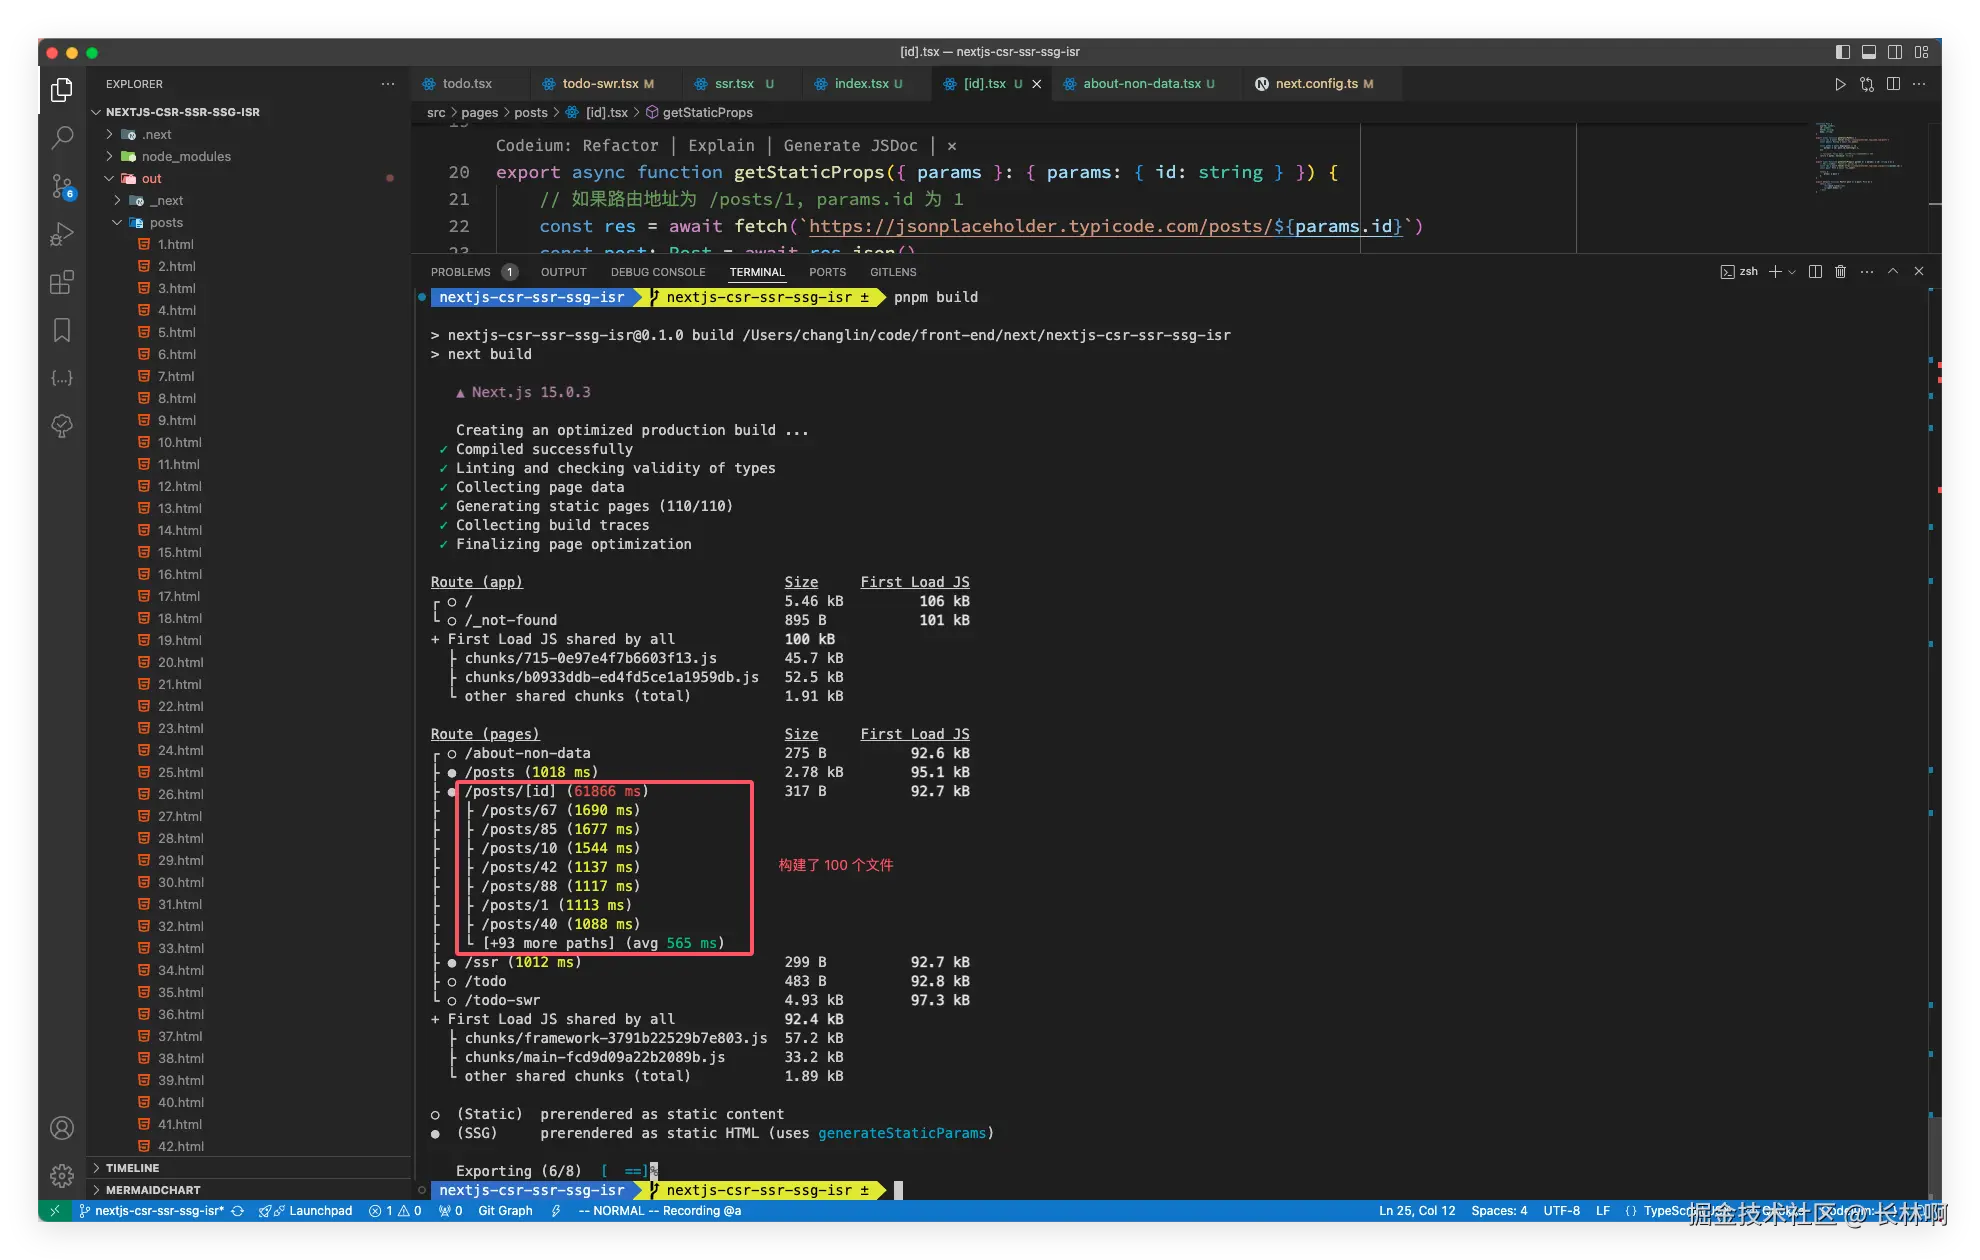Viewport: 1980px width, 1260px height.
Task: Expand the TIMELINE section
Action: click(132, 1168)
